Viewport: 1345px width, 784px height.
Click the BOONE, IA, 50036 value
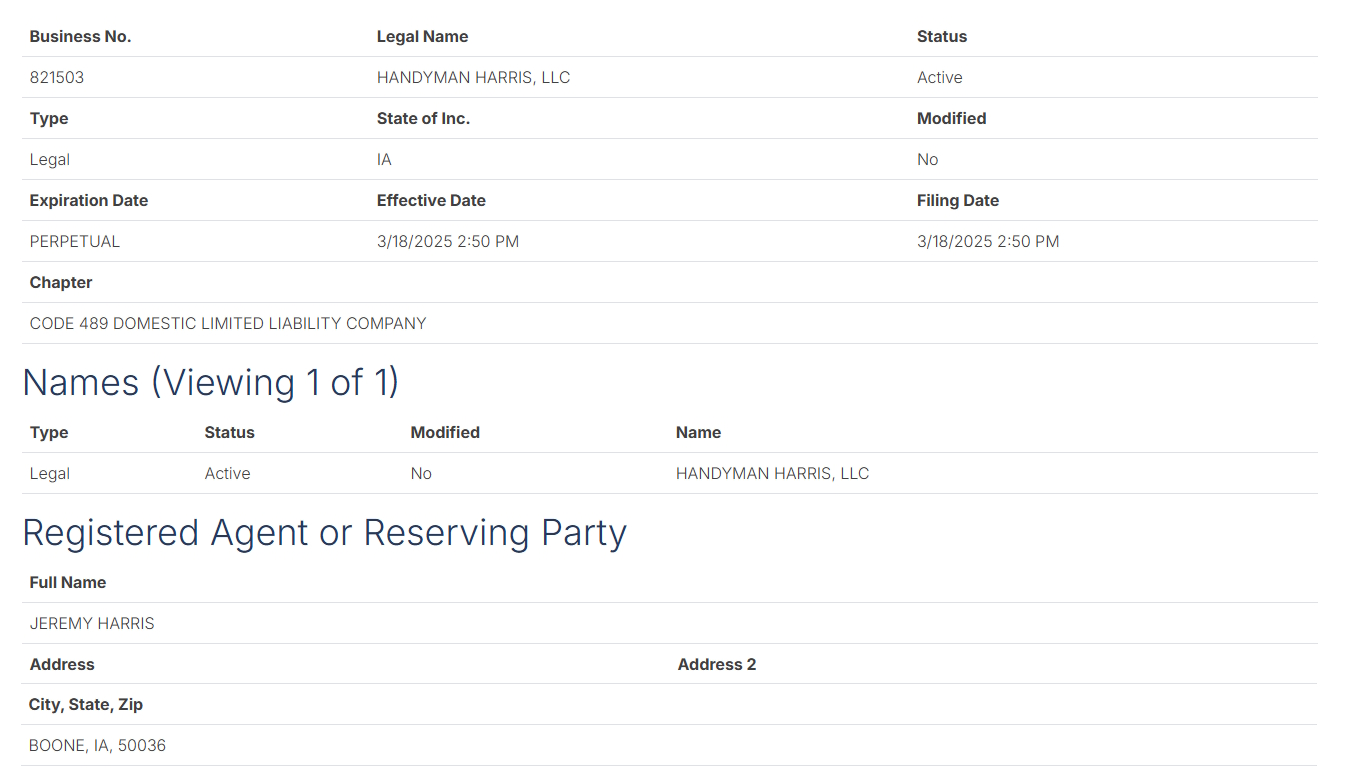[x=98, y=745]
